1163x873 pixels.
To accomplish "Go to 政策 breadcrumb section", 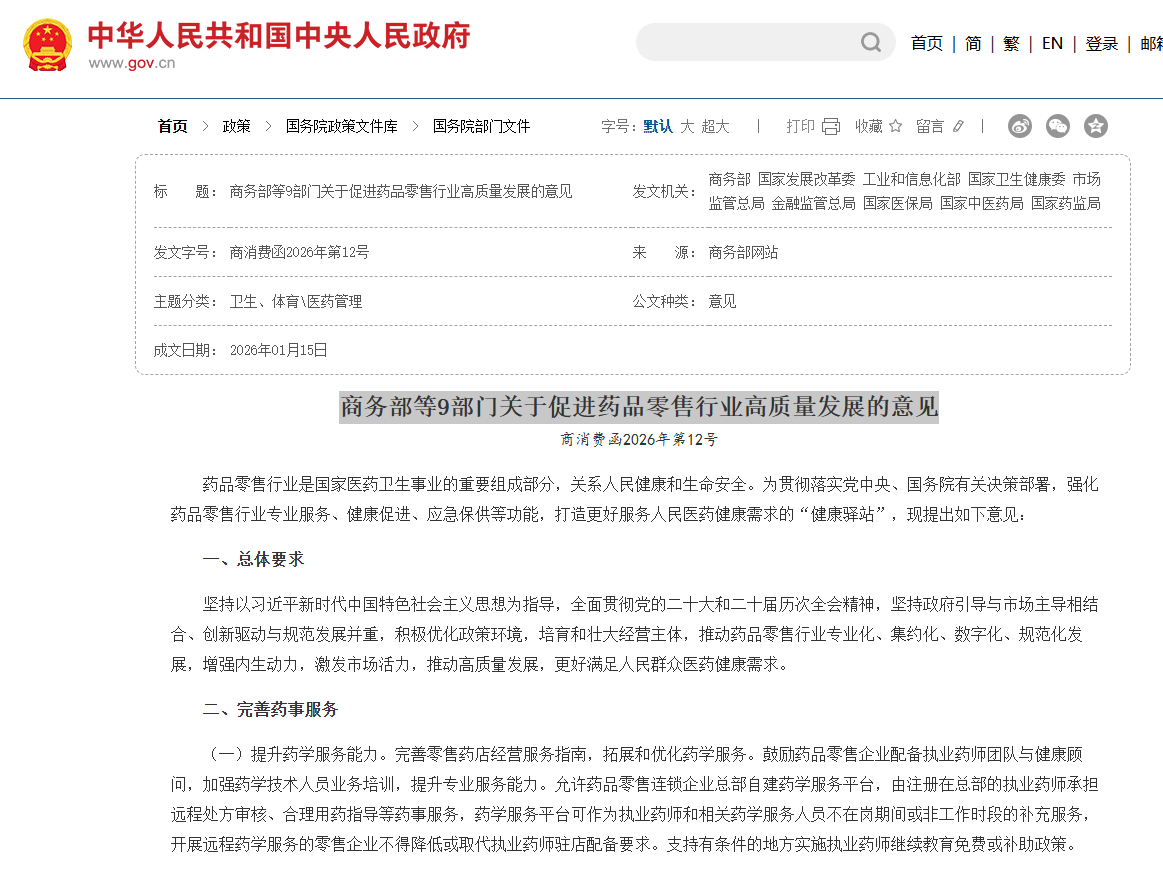I will point(236,126).
